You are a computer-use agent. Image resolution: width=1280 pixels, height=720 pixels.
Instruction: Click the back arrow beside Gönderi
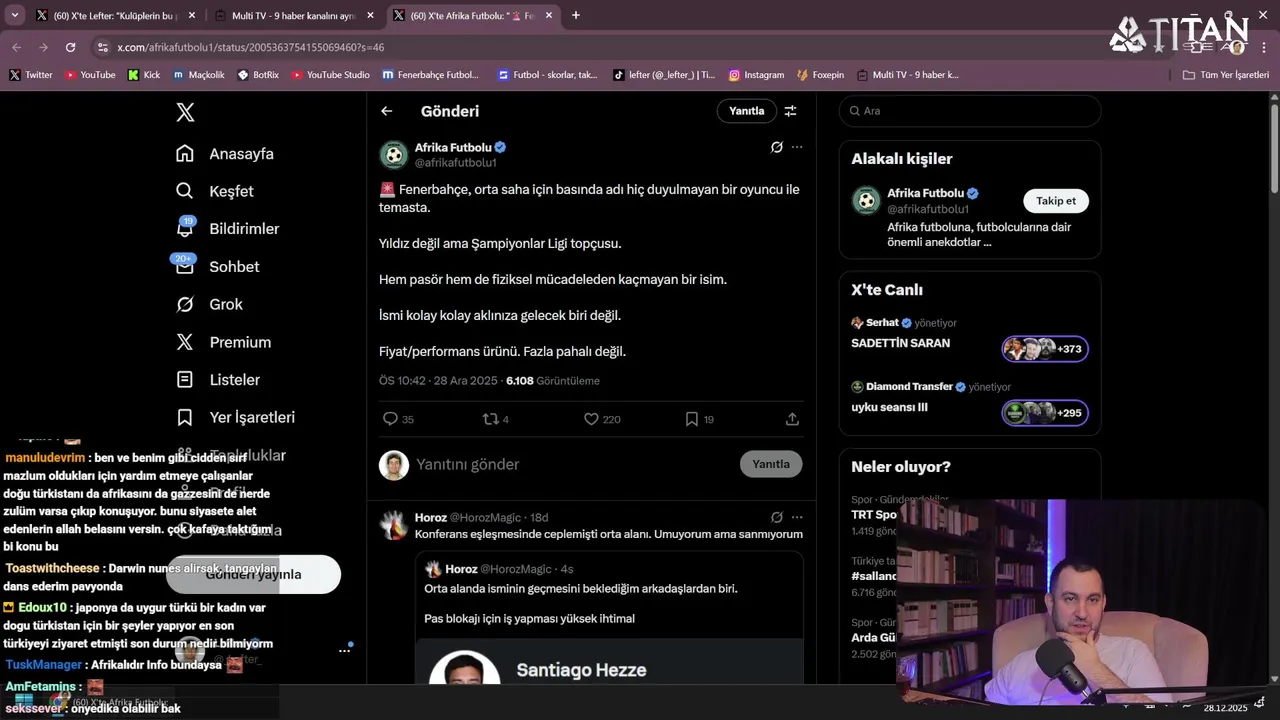tap(387, 111)
